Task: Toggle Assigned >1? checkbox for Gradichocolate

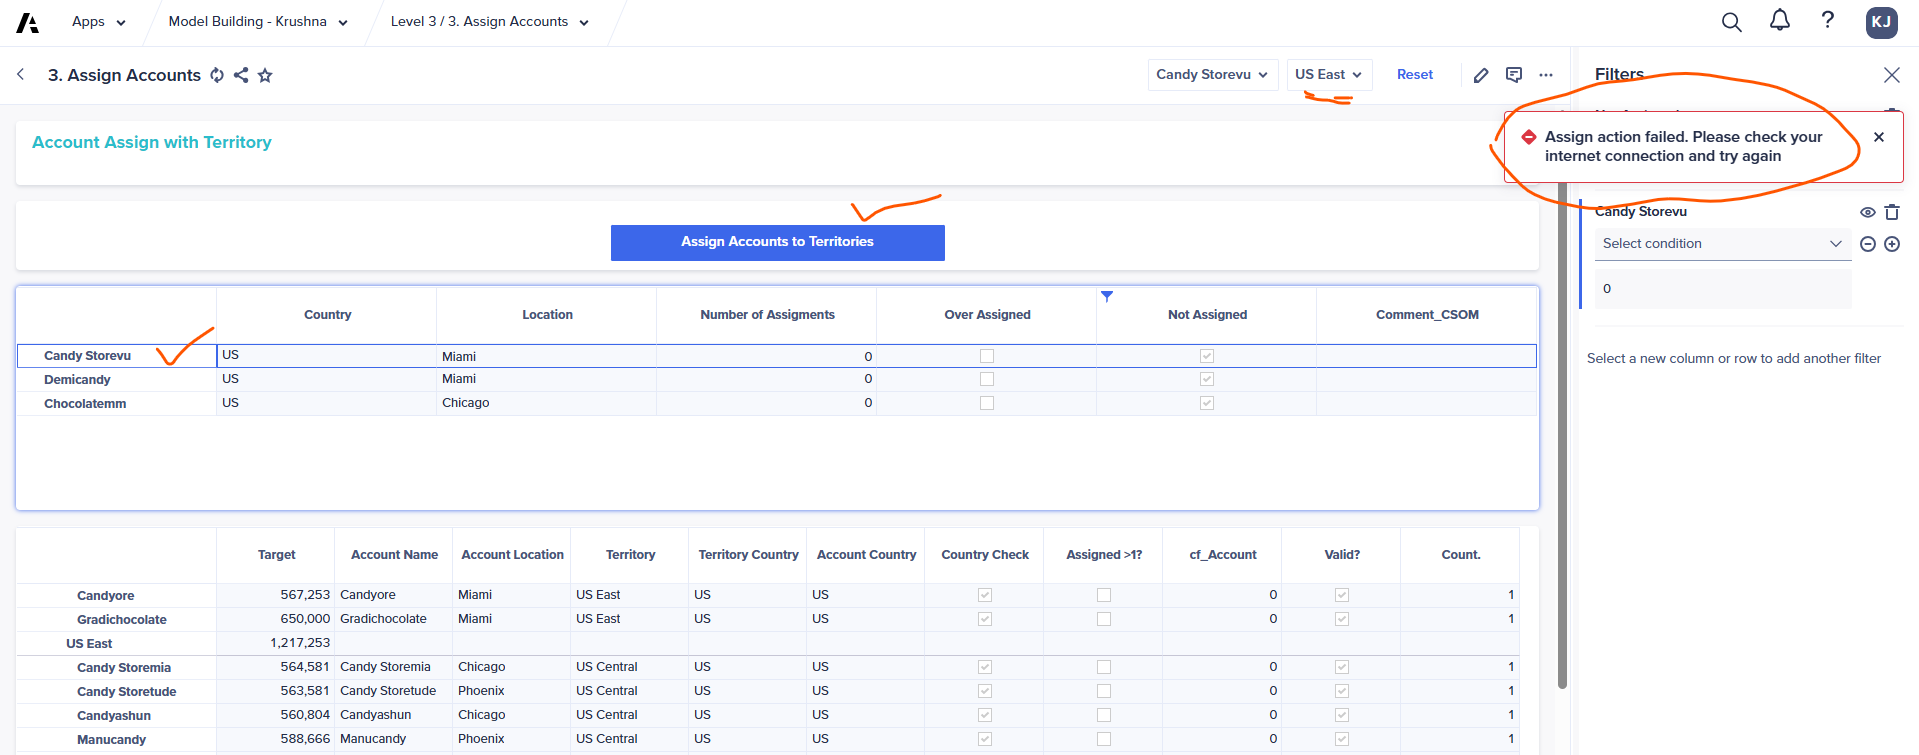Action: click(x=1104, y=619)
